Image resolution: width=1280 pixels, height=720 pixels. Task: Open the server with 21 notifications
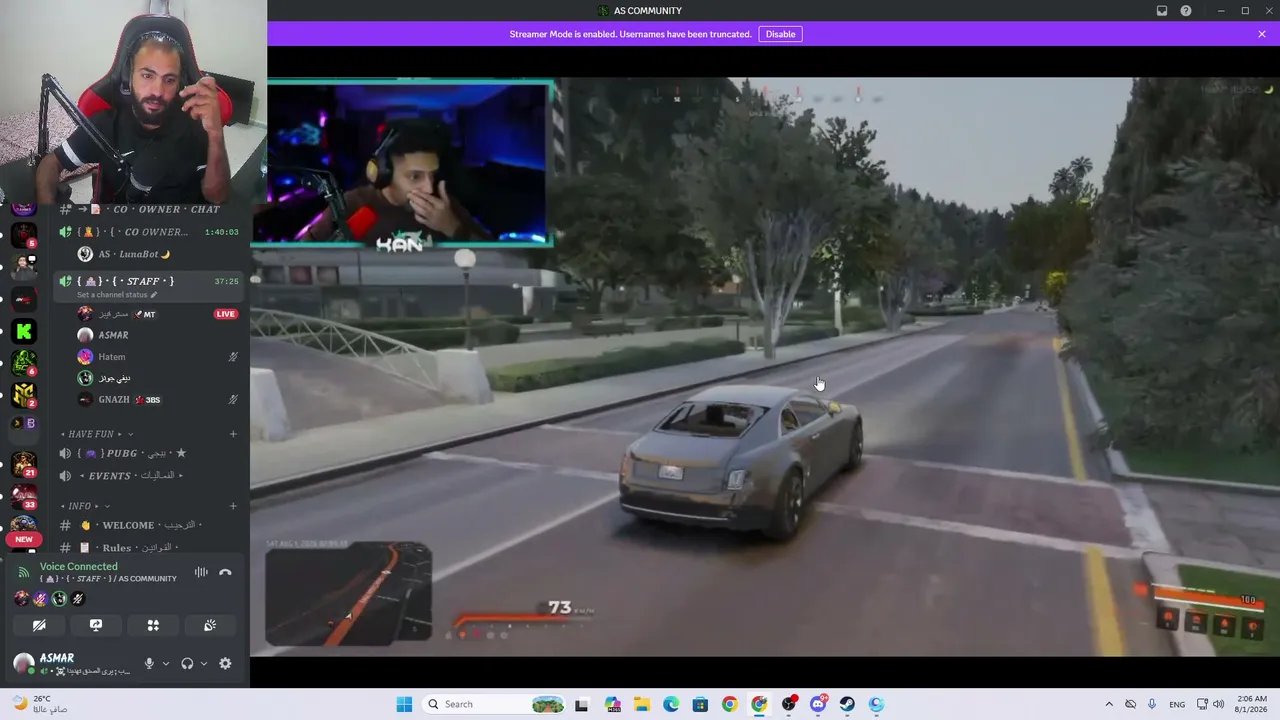point(24,464)
